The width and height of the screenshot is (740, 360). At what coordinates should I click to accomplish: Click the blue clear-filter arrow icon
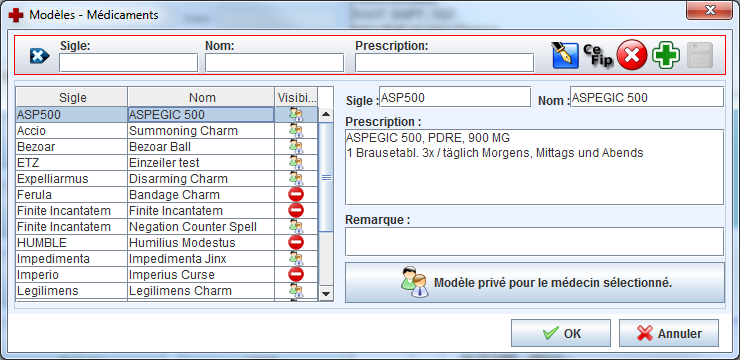[x=39, y=57]
